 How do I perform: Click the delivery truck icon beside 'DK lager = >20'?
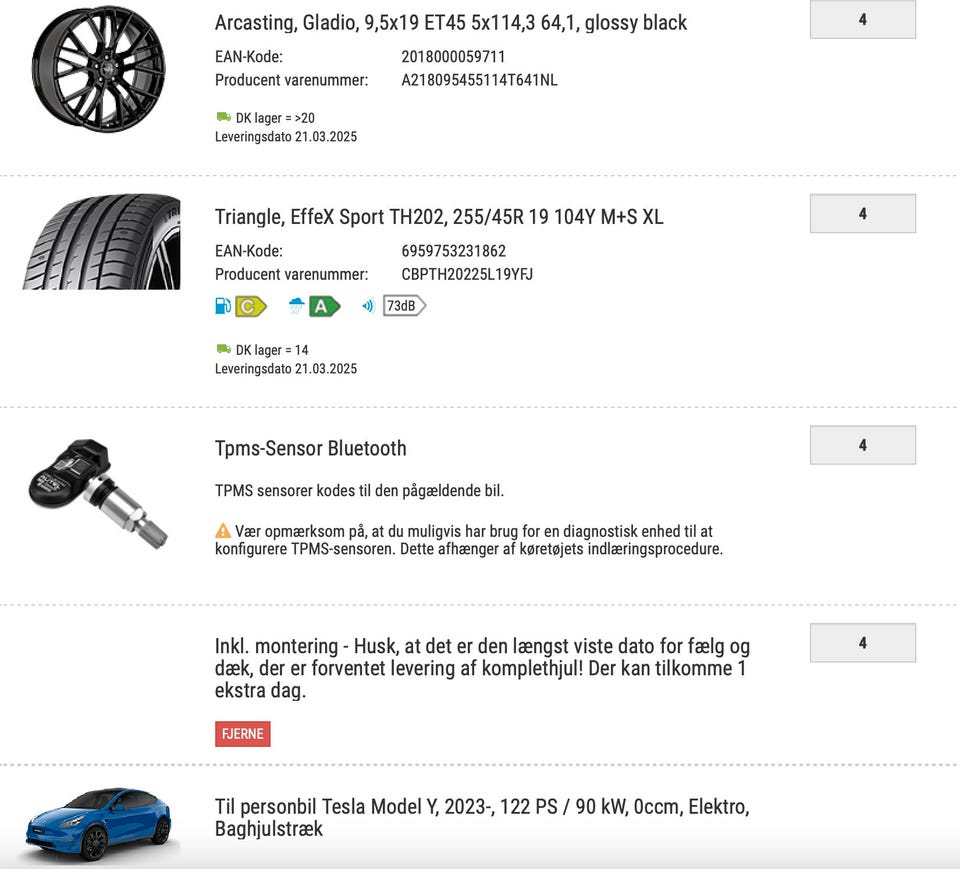(223, 117)
